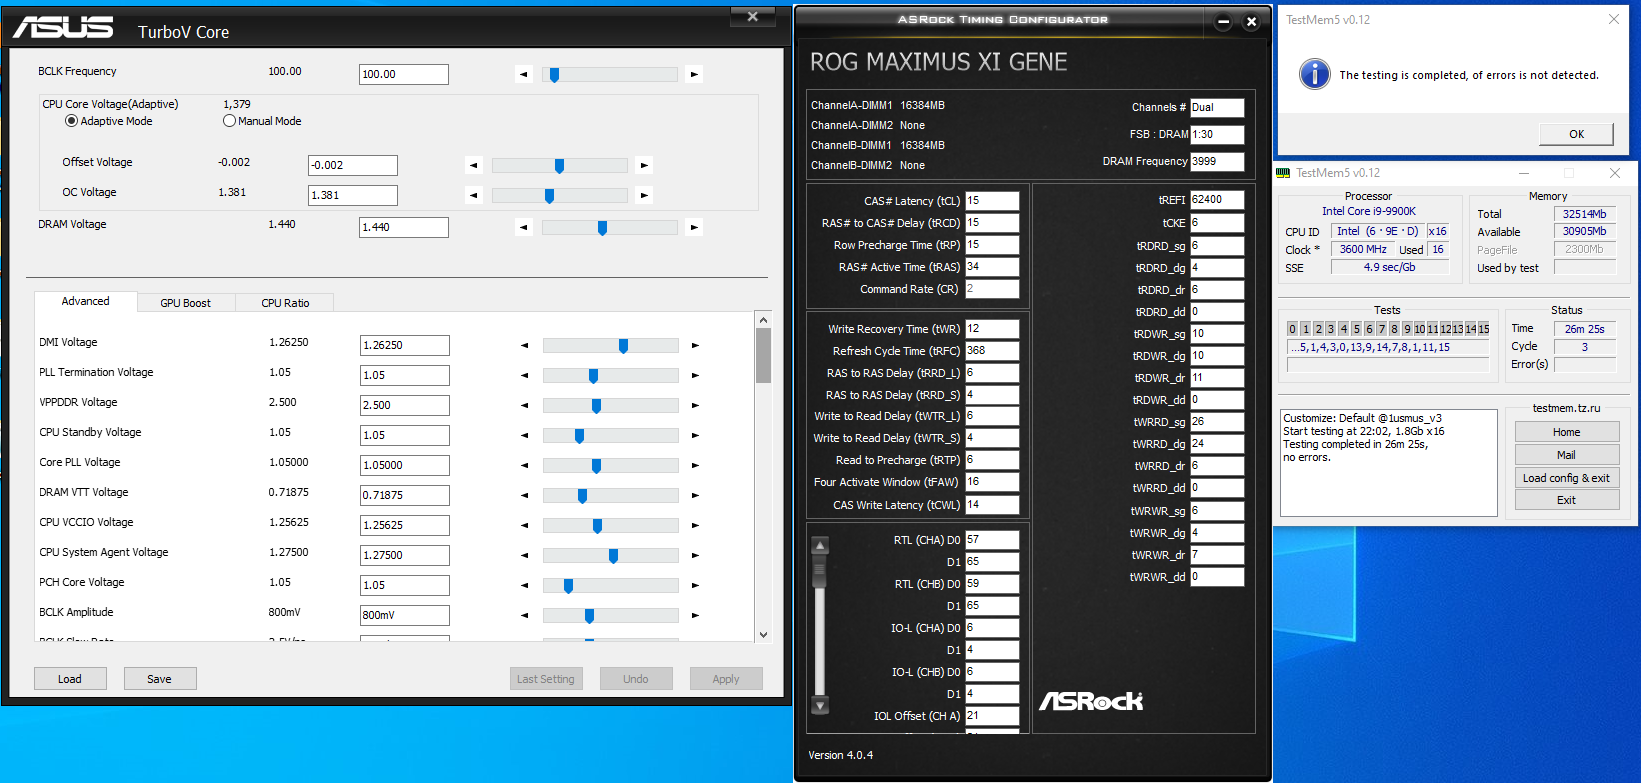The height and width of the screenshot is (783, 1641).
Task: Click the OC Voltage left arrow
Action: pyautogui.click(x=474, y=195)
